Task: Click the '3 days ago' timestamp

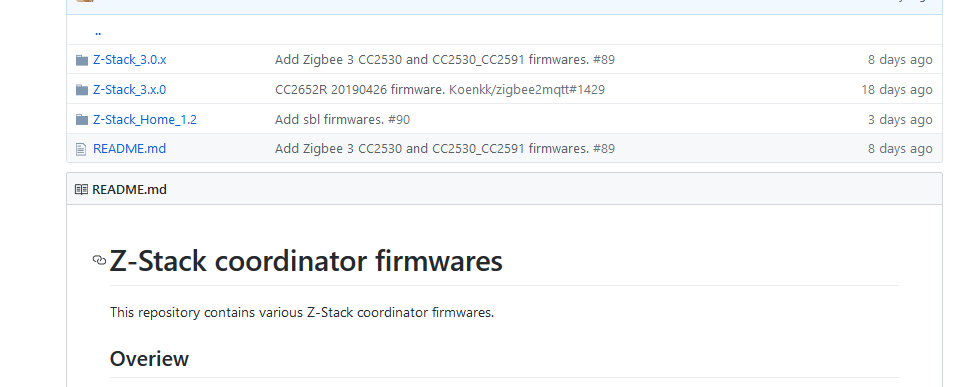Action: (900, 119)
